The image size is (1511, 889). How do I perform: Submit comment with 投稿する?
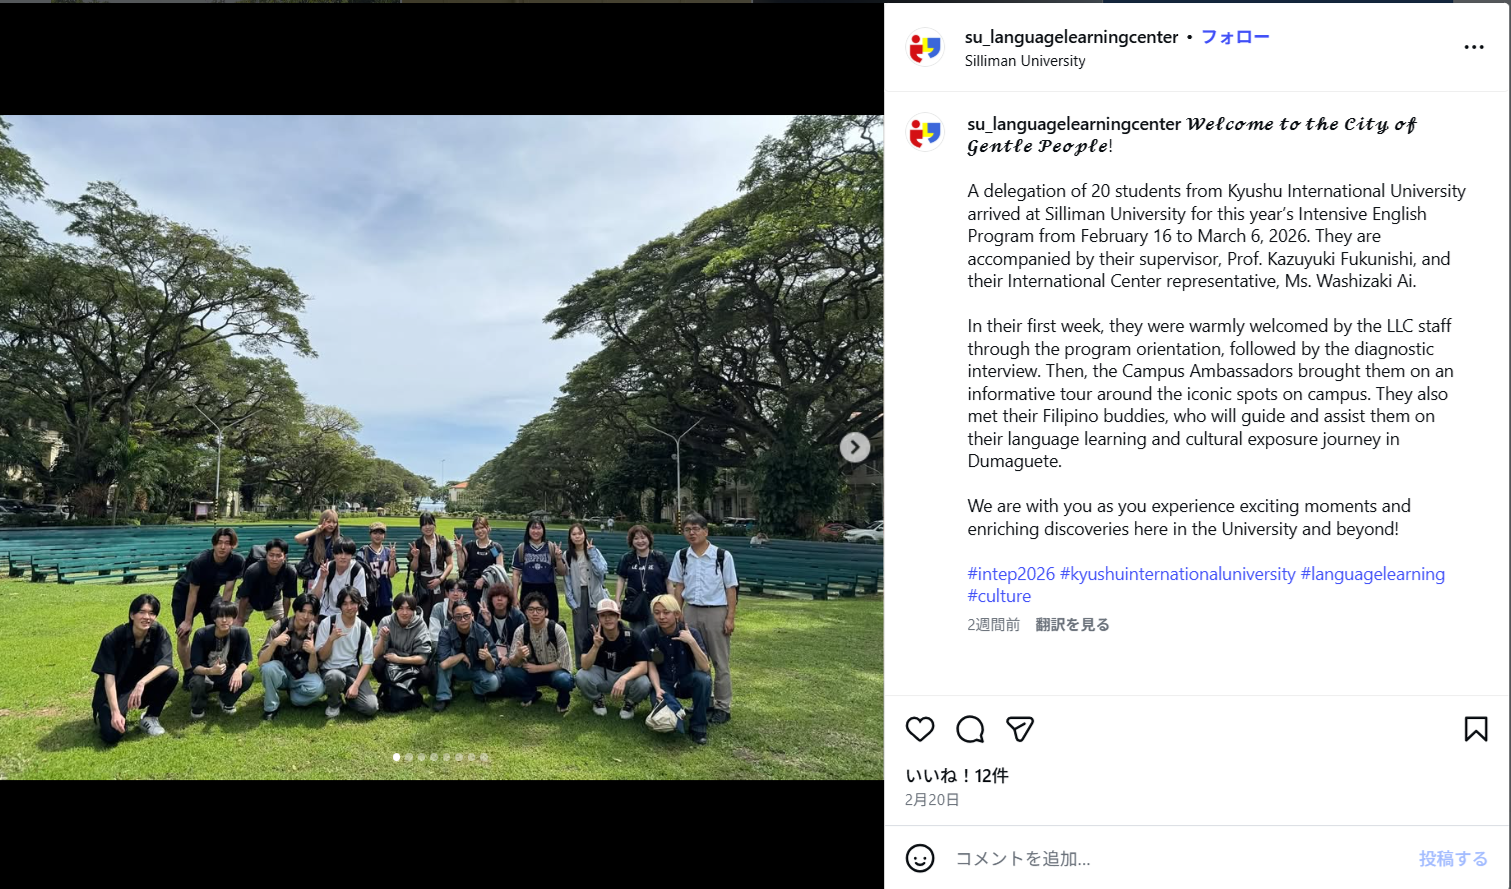click(x=1453, y=859)
